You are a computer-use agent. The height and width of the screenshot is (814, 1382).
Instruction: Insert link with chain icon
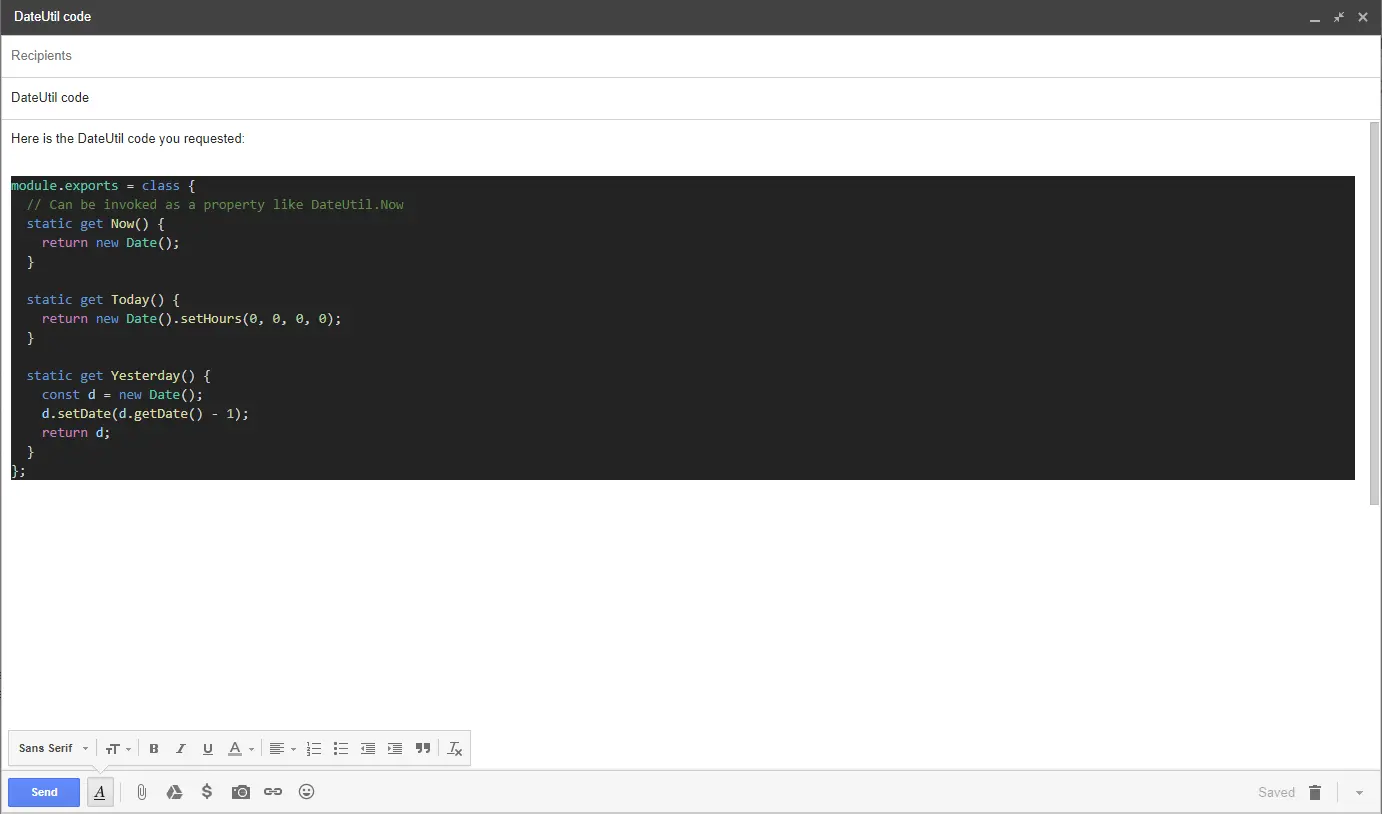pos(273,792)
